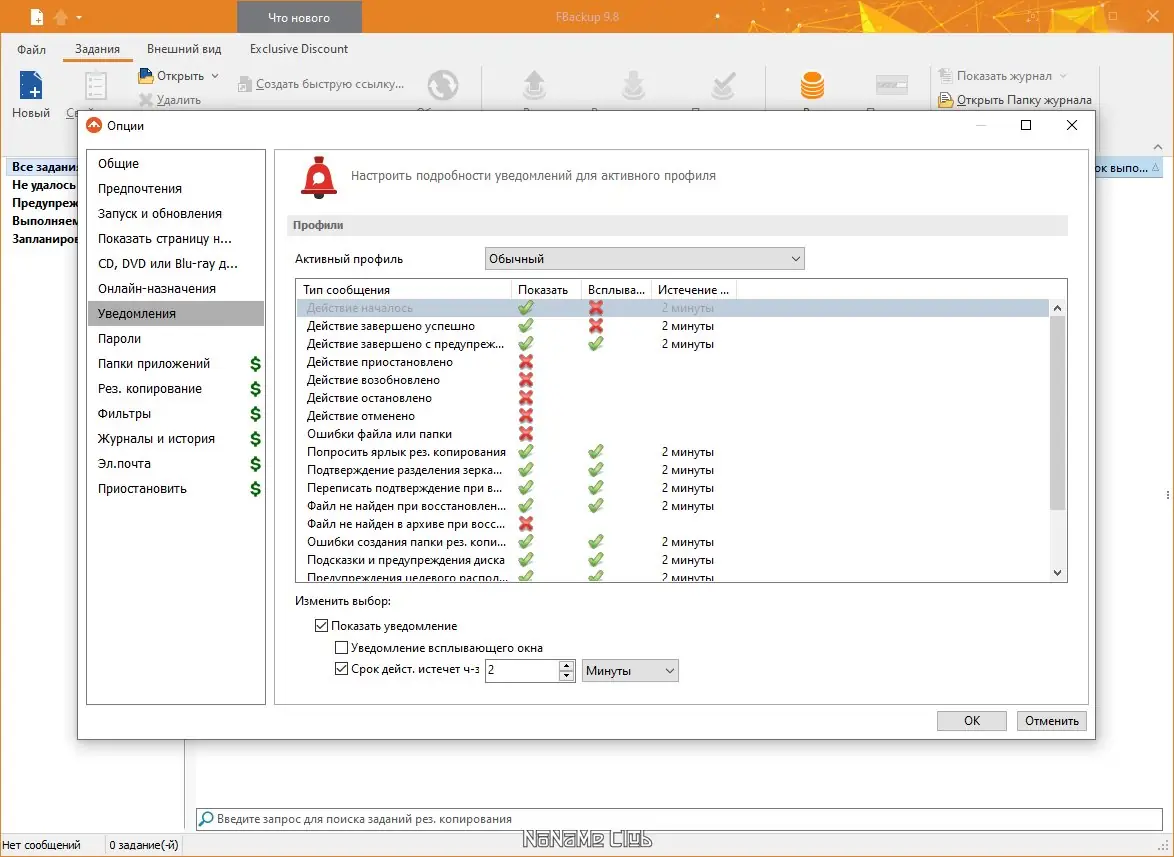Click the restore download arrow toolbar icon
The image size is (1174, 857).
point(633,85)
